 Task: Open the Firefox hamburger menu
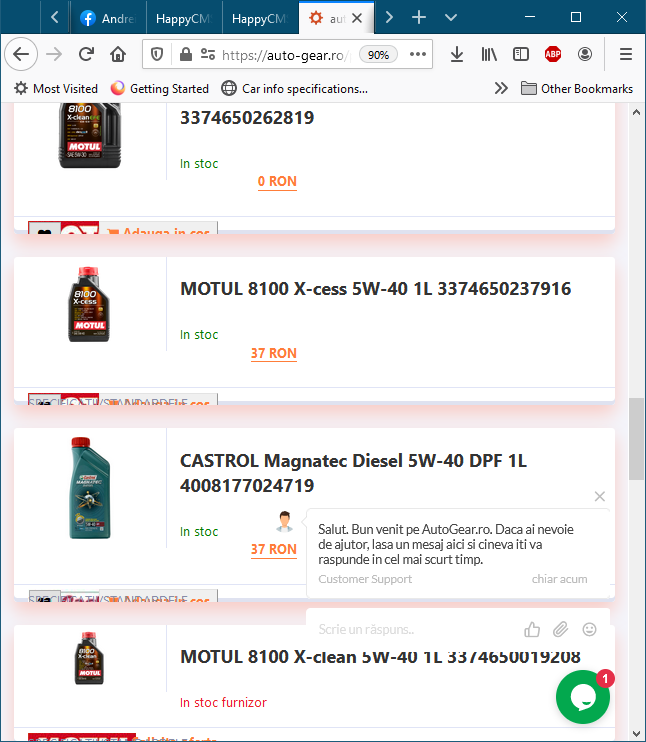click(626, 54)
